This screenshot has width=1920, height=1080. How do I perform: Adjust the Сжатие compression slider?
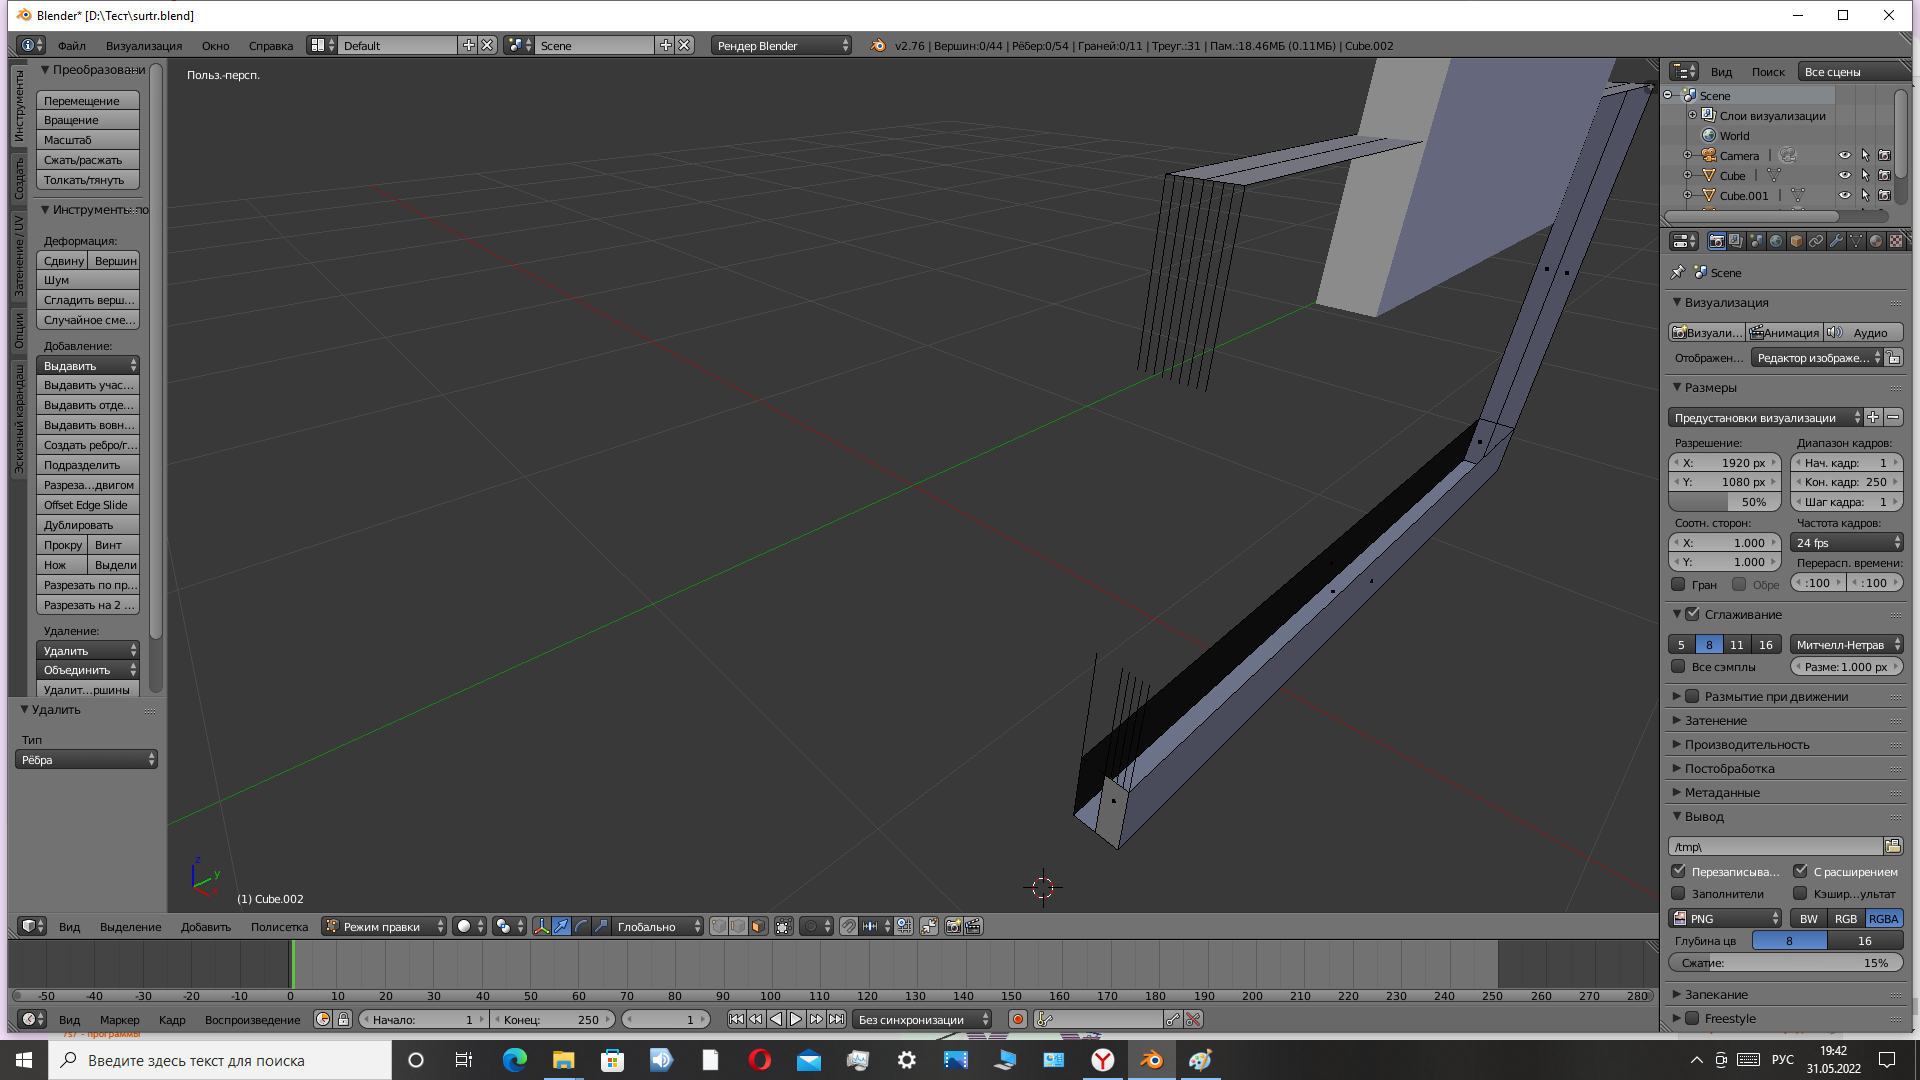[1785, 963]
